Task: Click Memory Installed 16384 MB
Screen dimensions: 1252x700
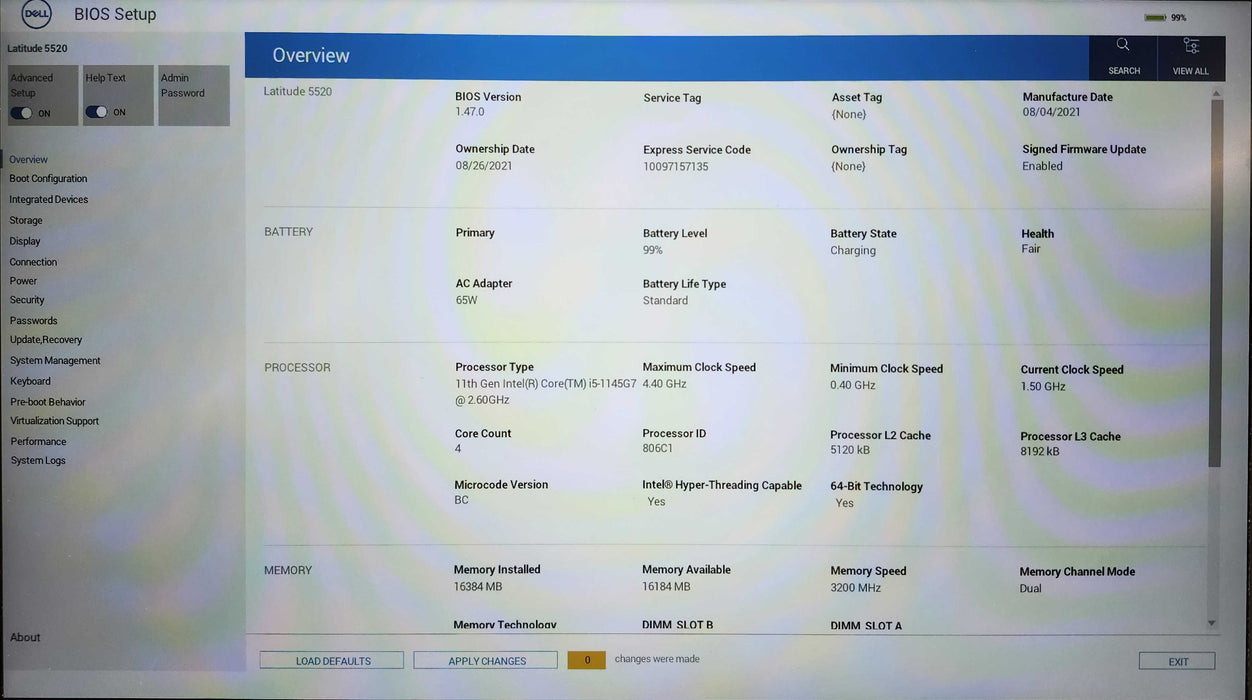Action: point(478,587)
